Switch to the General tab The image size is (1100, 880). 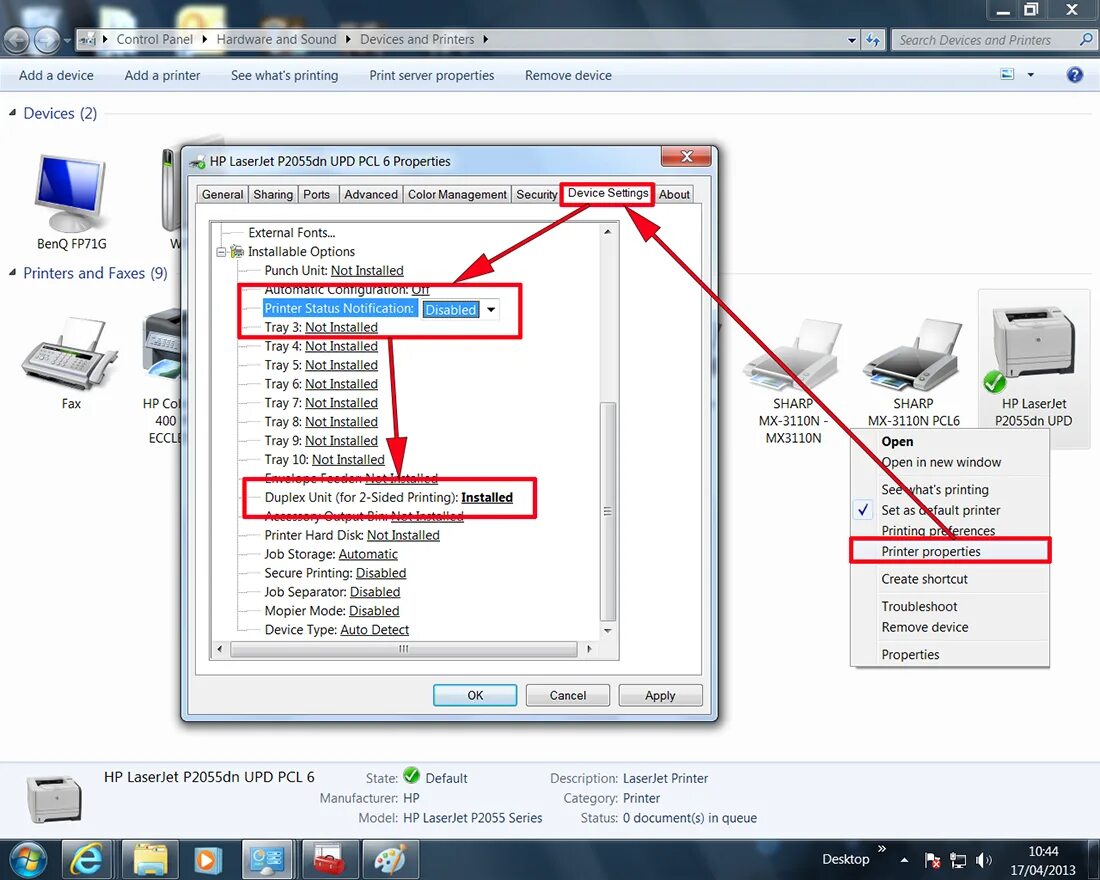pos(222,194)
